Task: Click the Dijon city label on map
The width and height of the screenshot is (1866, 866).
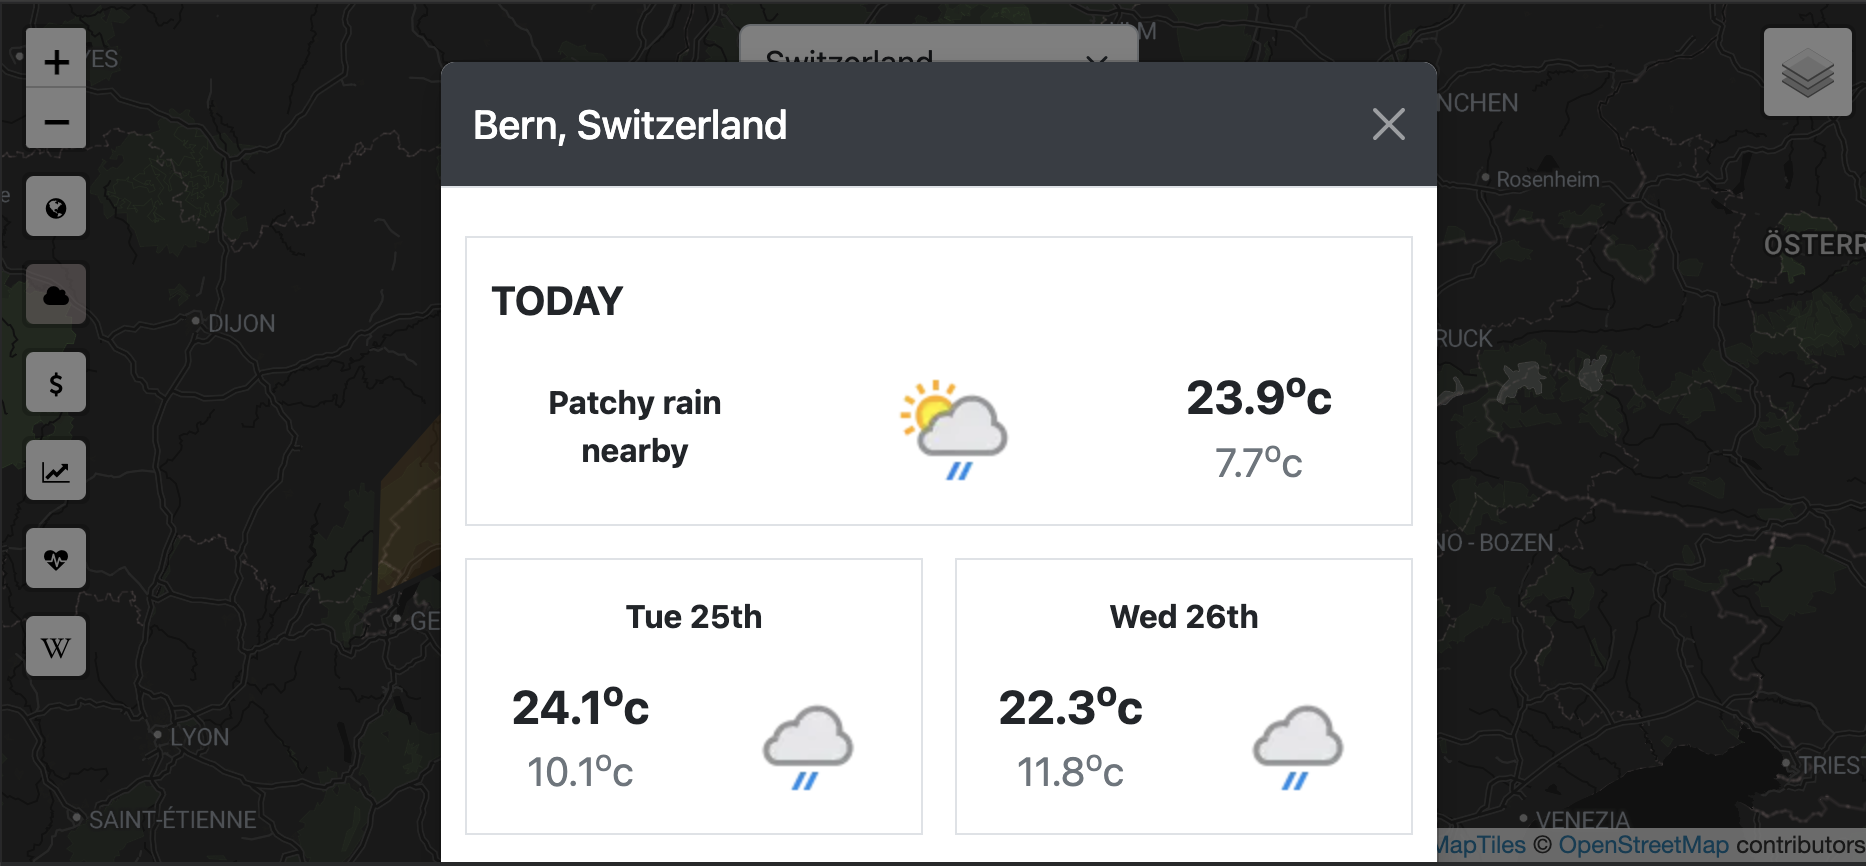Action: click(240, 324)
